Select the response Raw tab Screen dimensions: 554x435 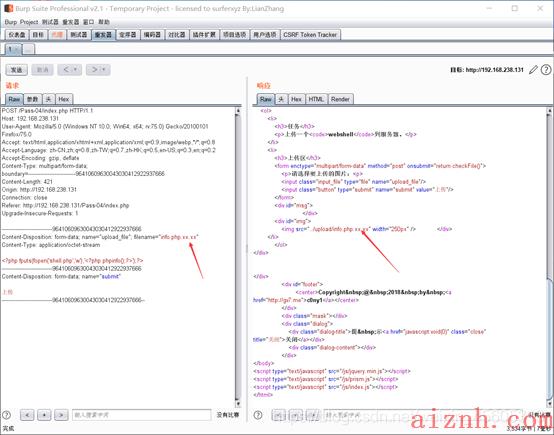(x=265, y=99)
